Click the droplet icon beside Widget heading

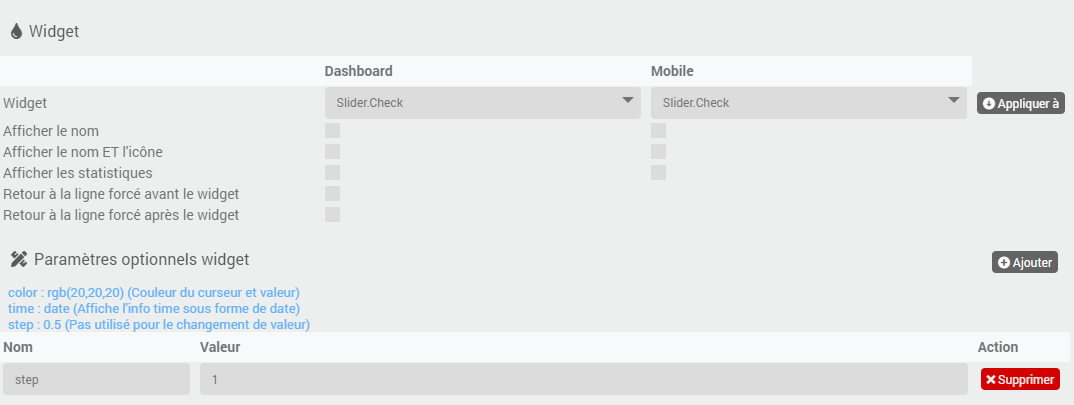click(x=16, y=31)
